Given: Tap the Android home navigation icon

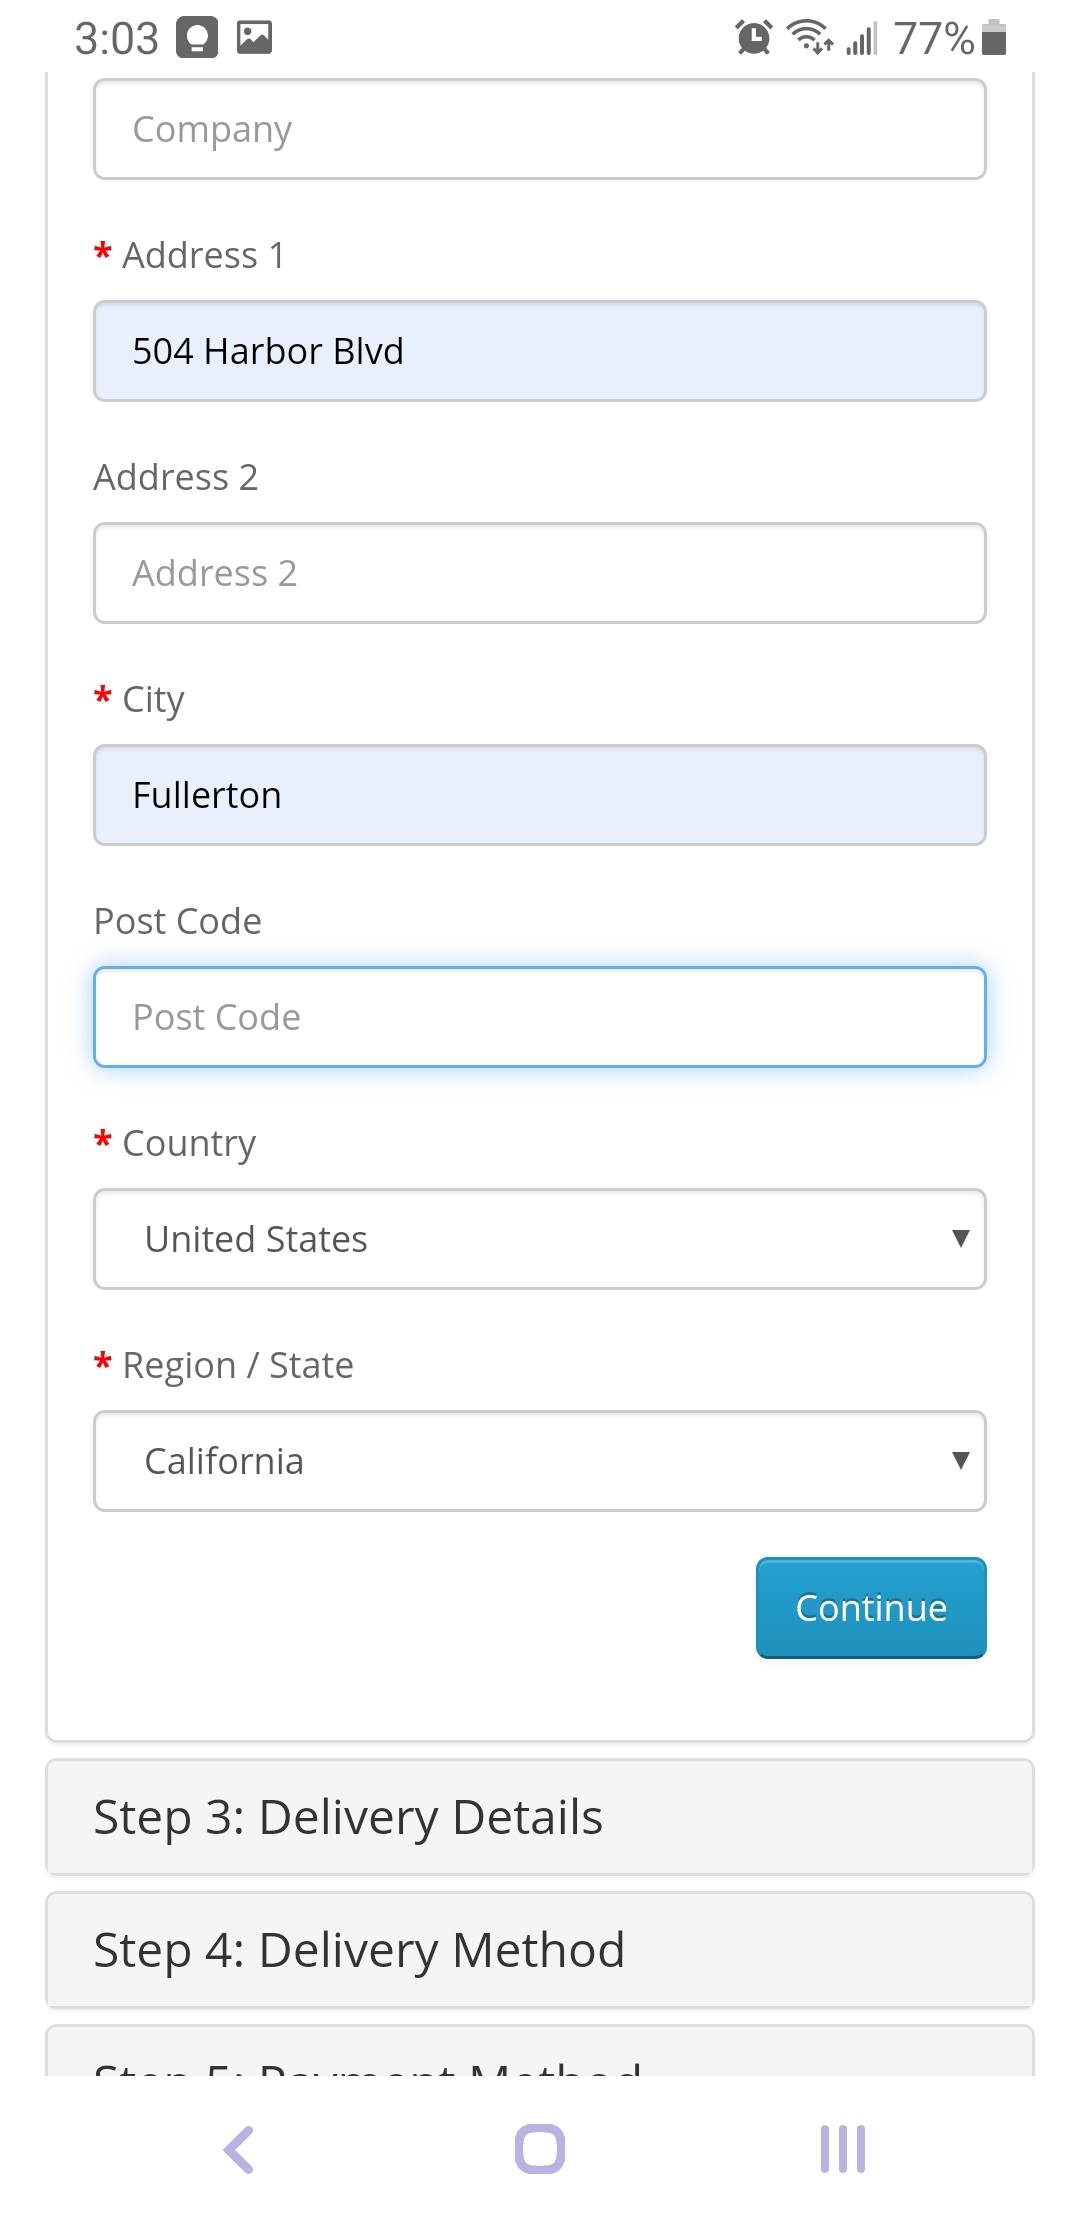Looking at the screenshot, I should coord(540,2149).
